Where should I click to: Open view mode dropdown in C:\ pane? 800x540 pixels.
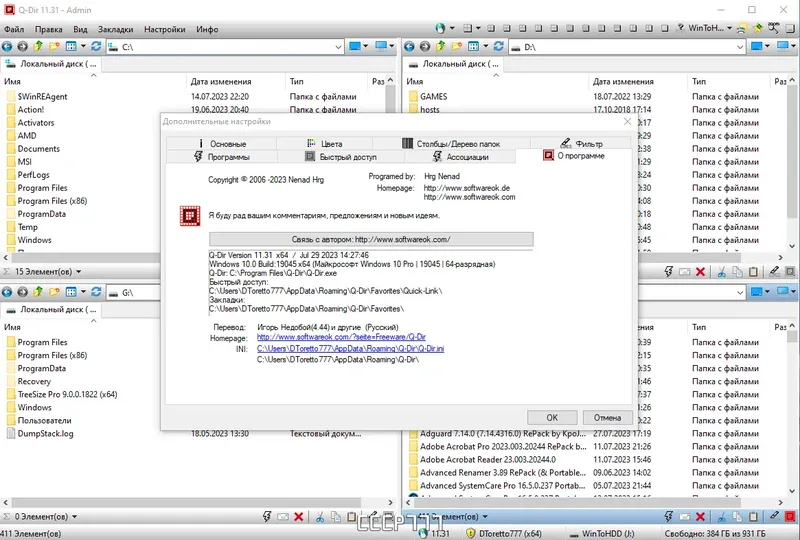point(83,46)
